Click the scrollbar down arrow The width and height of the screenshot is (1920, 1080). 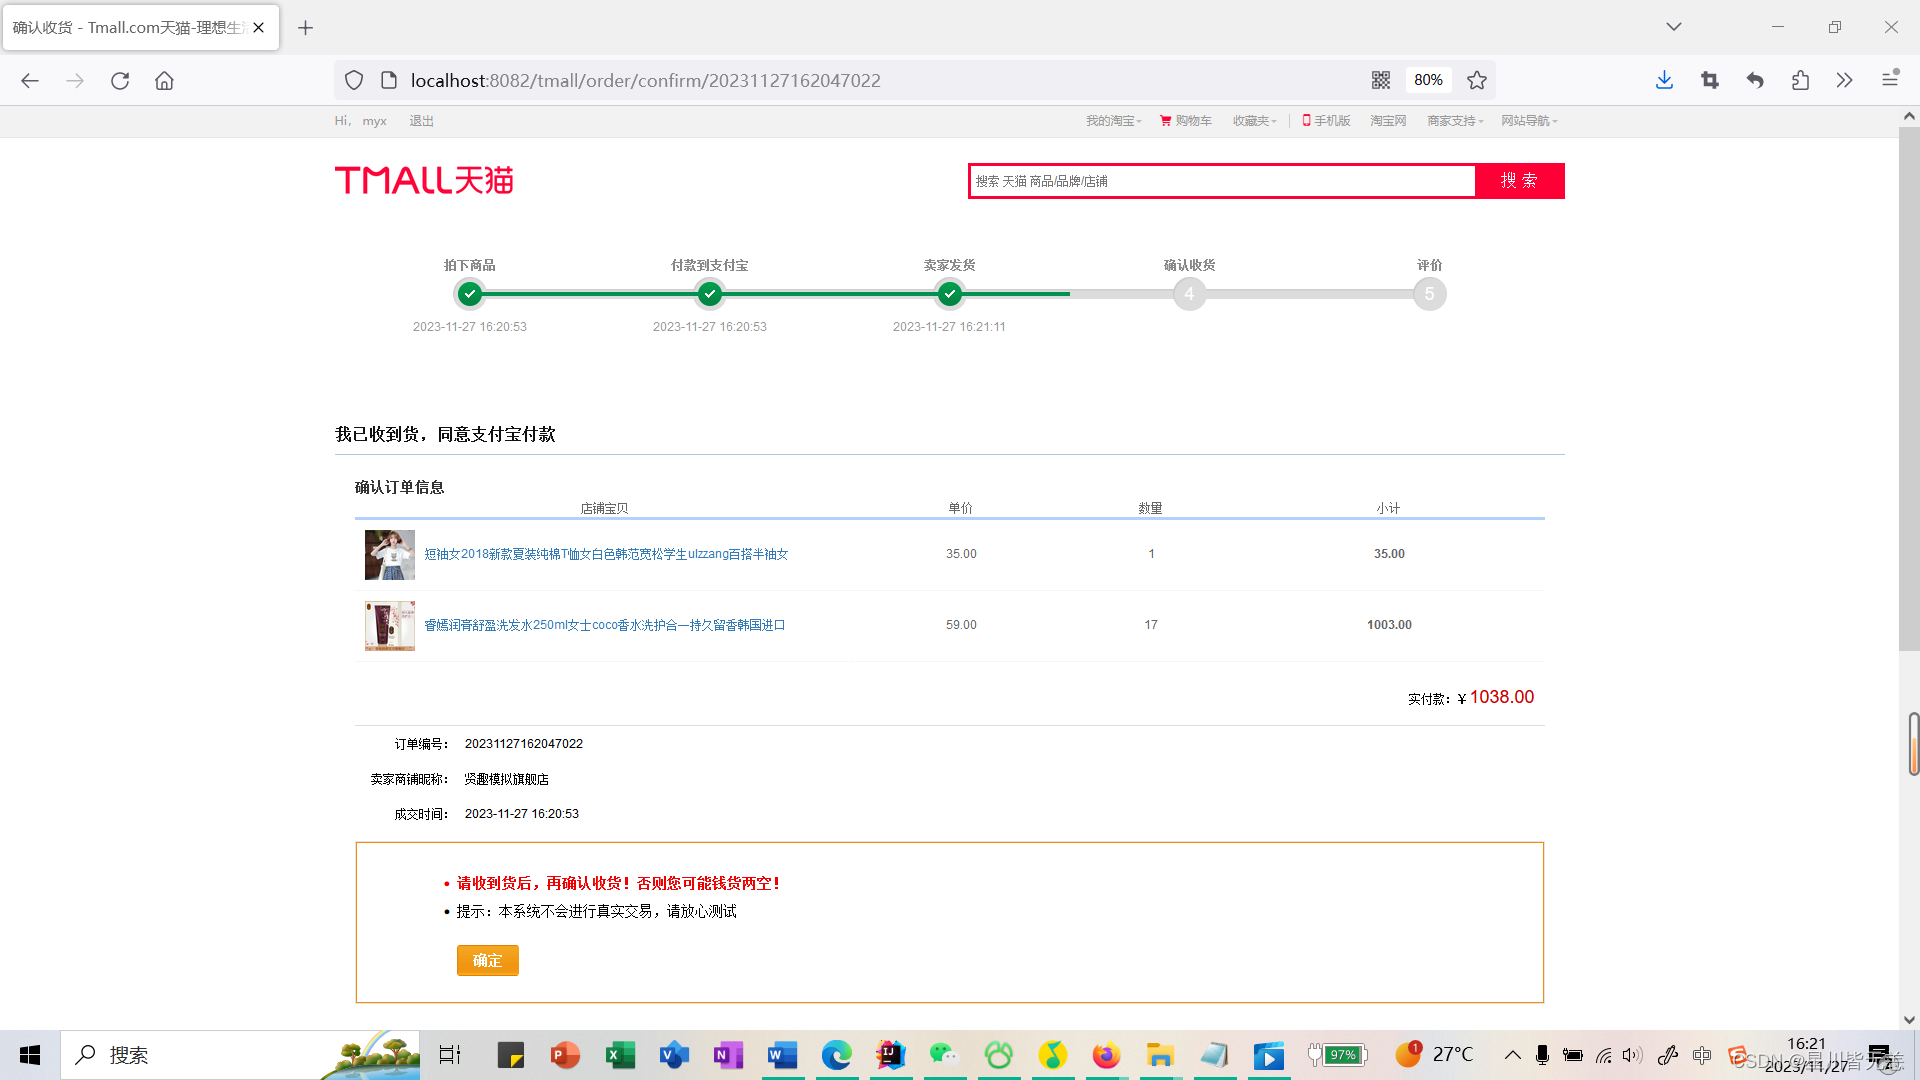(1908, 1020)
